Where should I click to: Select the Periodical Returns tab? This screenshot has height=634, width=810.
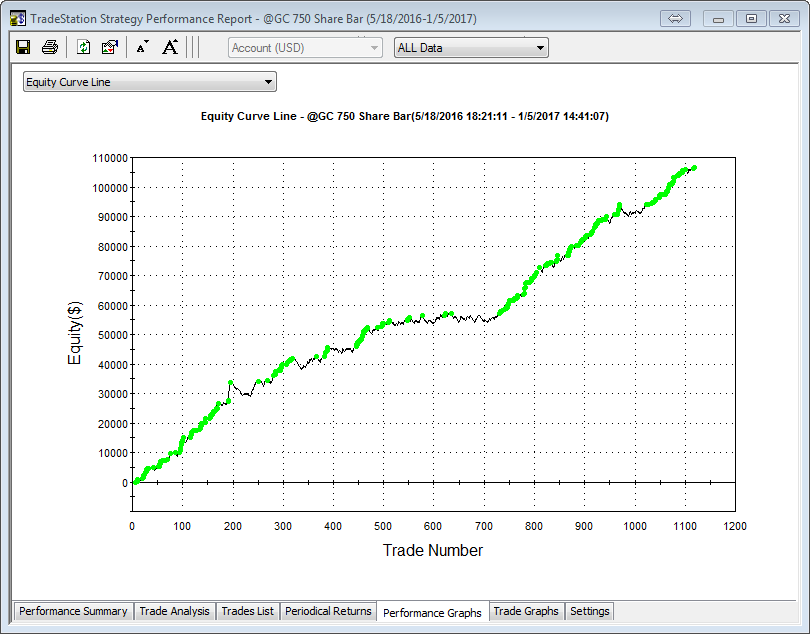coord(328,611)
